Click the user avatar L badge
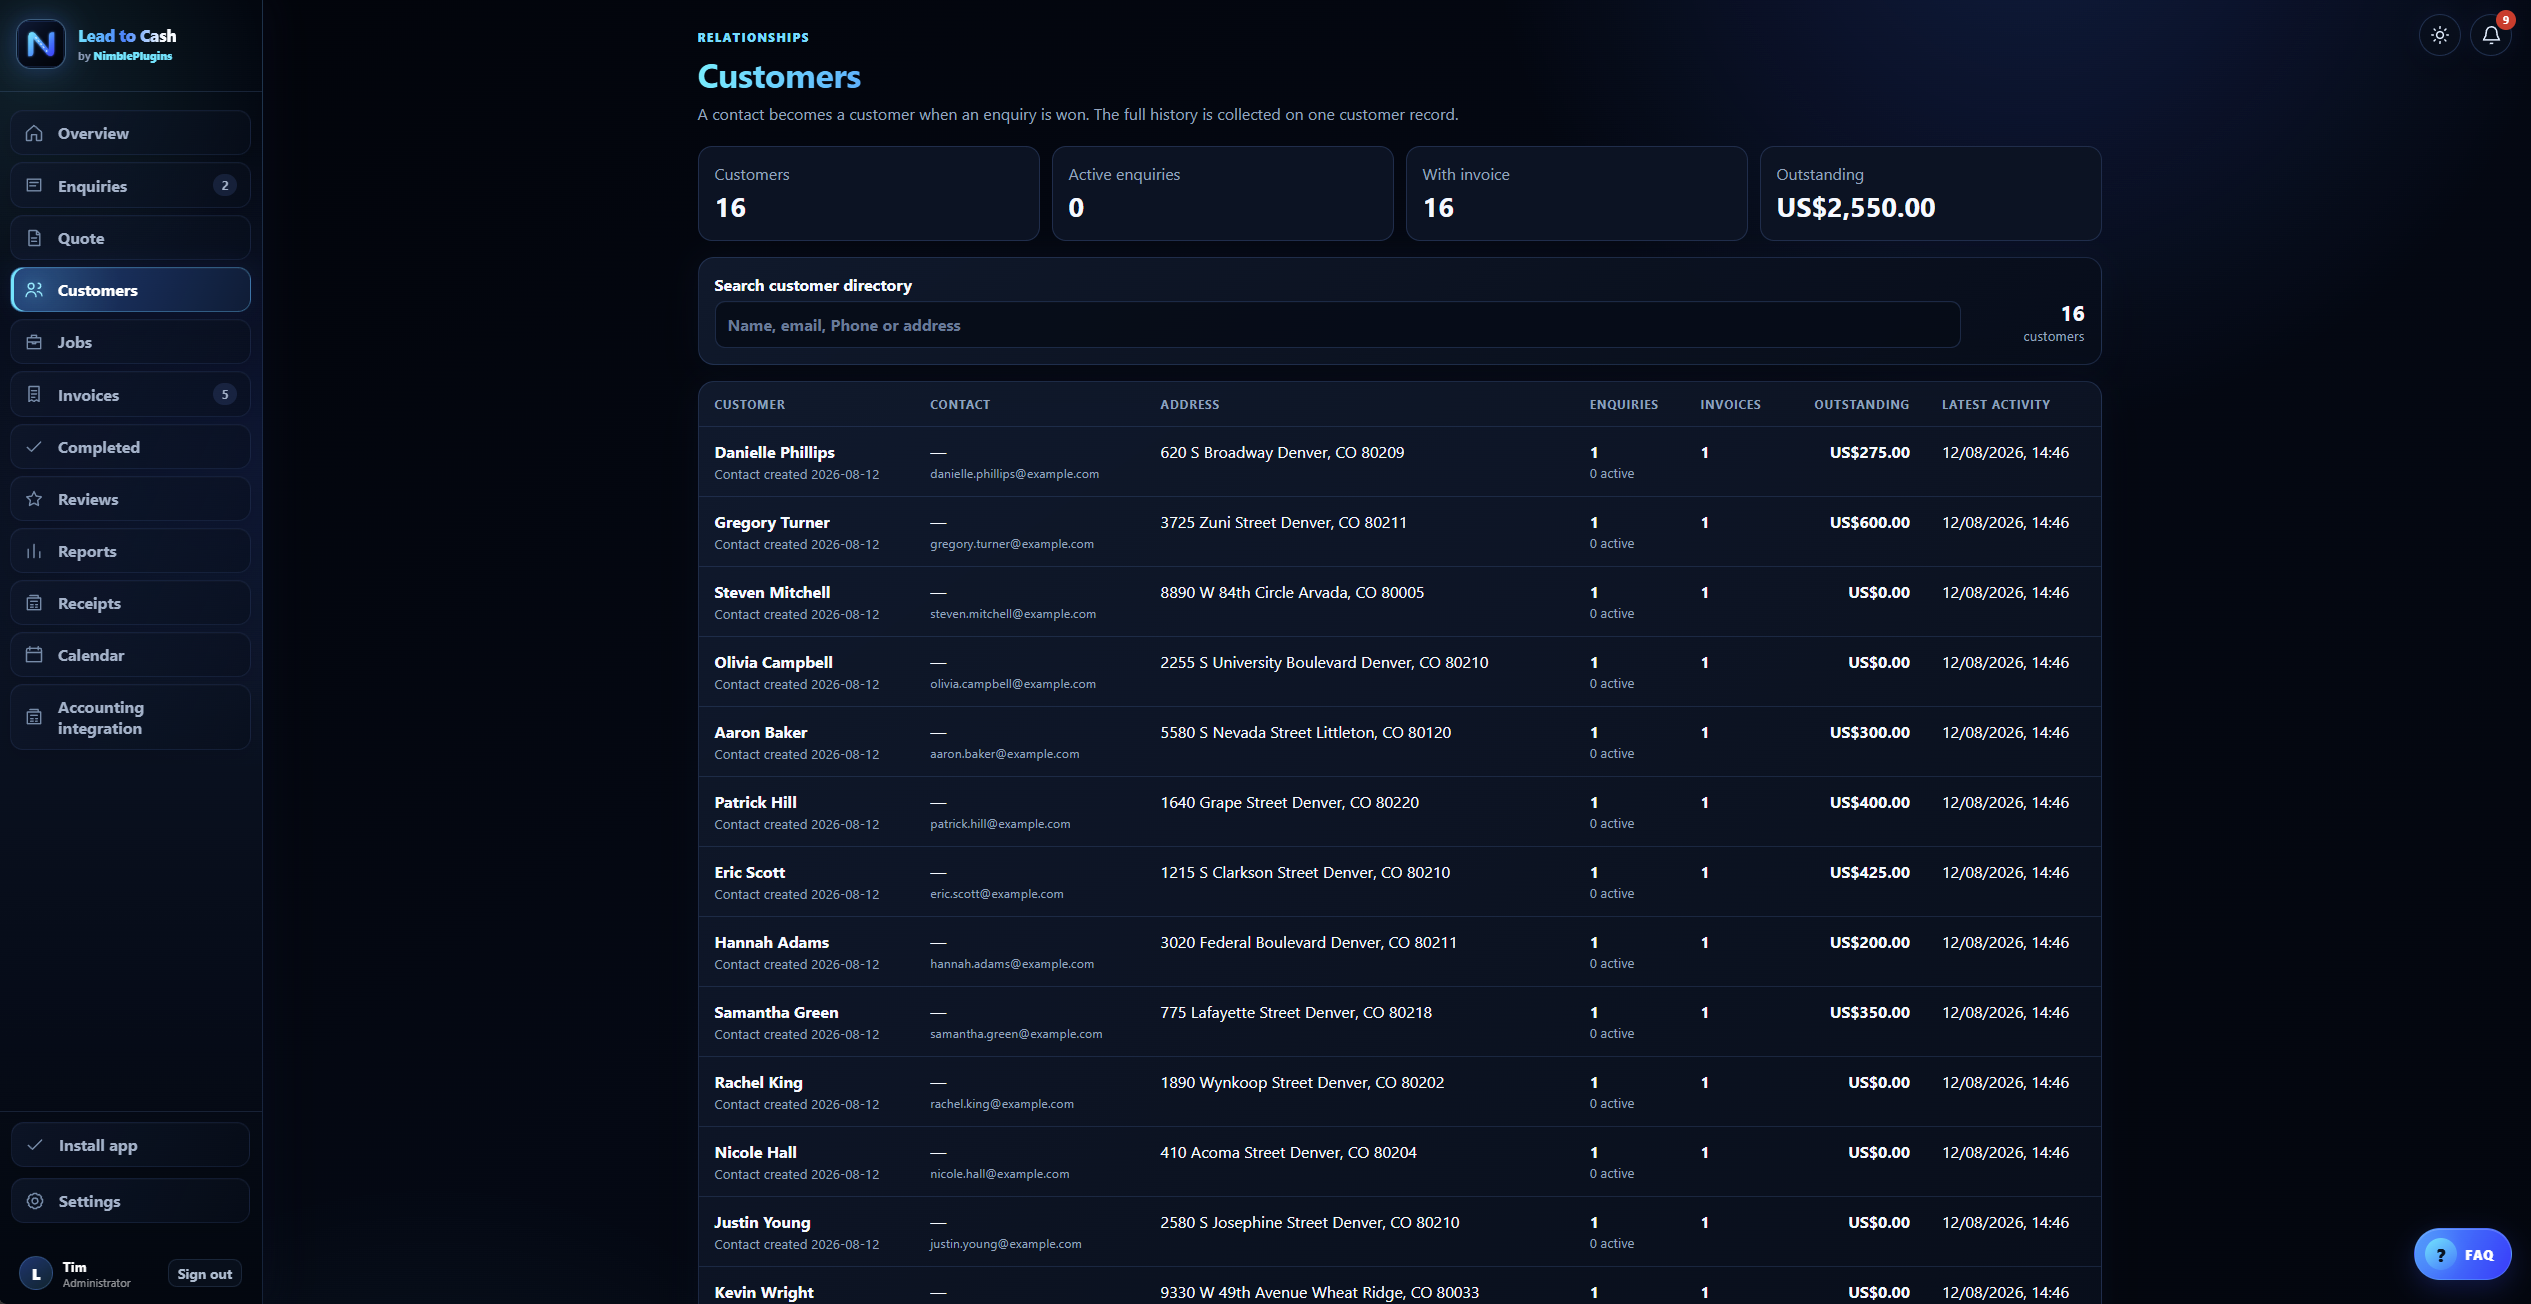The height and width of the screenshot is (1304, 2531). point(36,1274)
